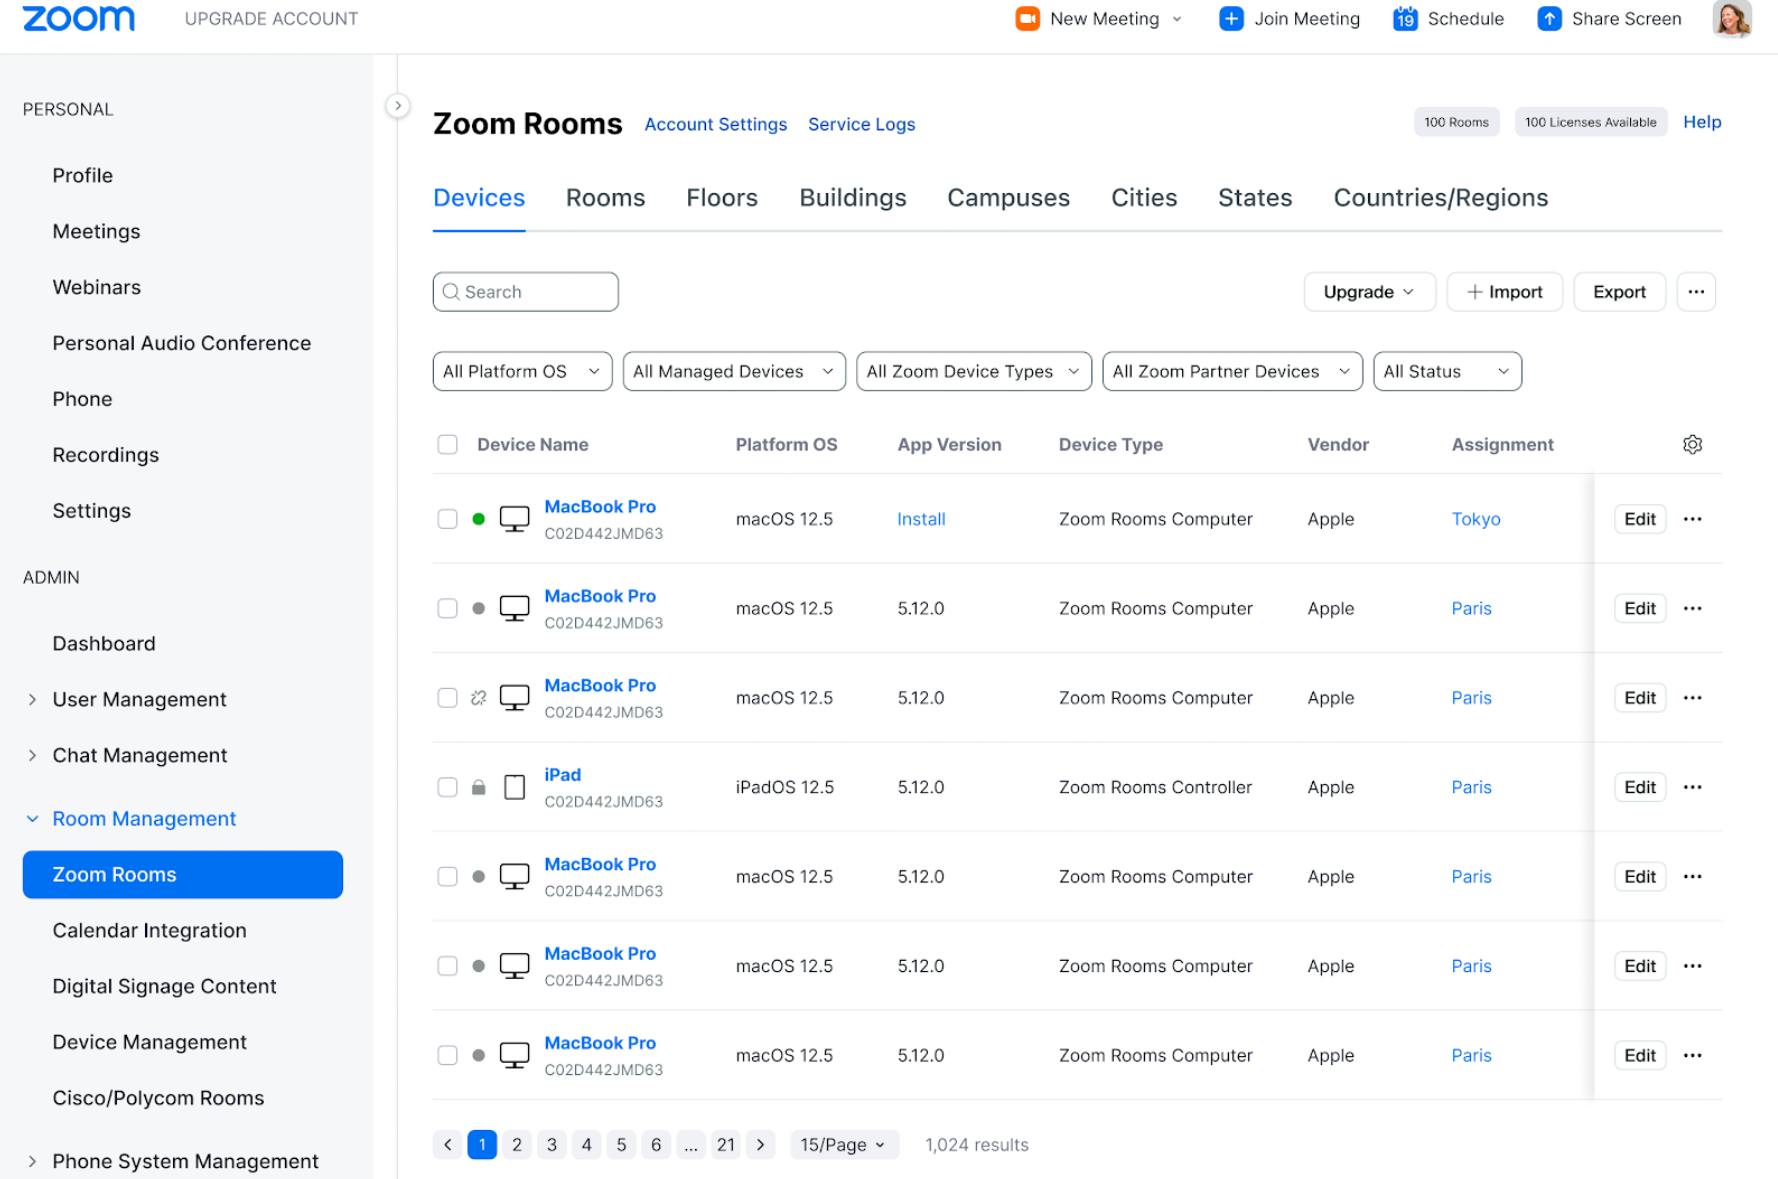Click the lock status icon on iPad row

[478, 787]
